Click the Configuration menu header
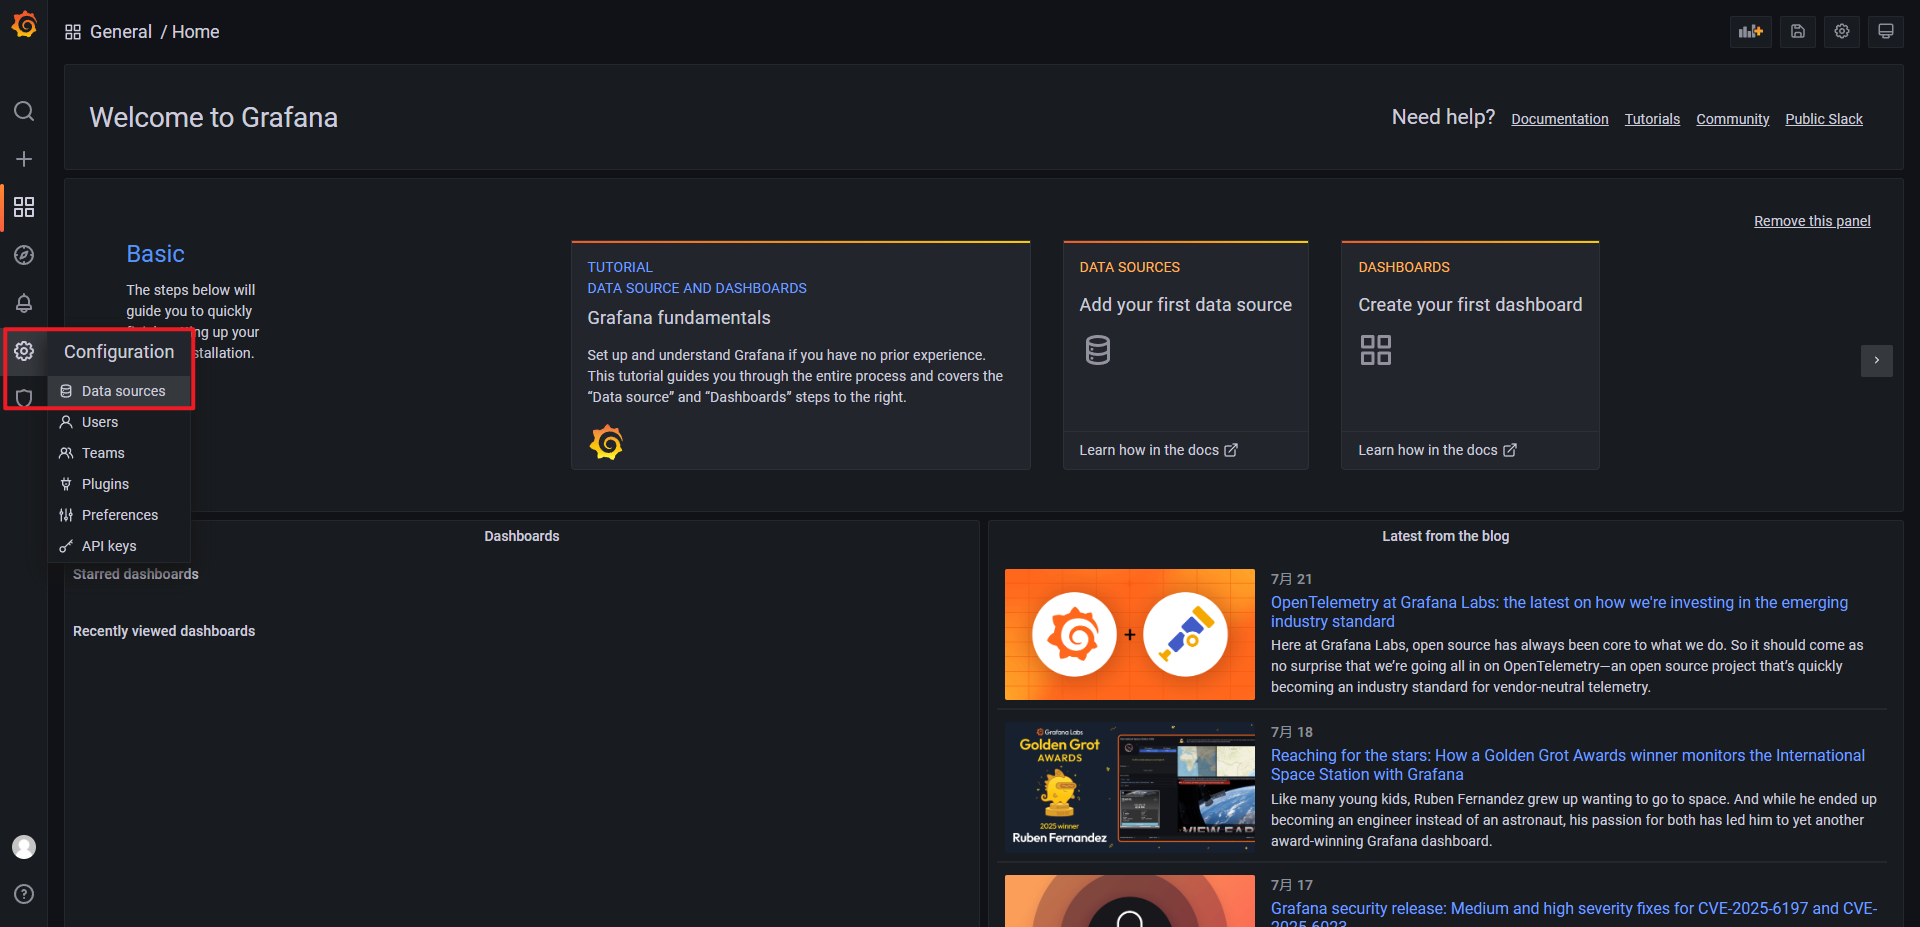This screenshot has width=1920, height=927. coord(119,352)
